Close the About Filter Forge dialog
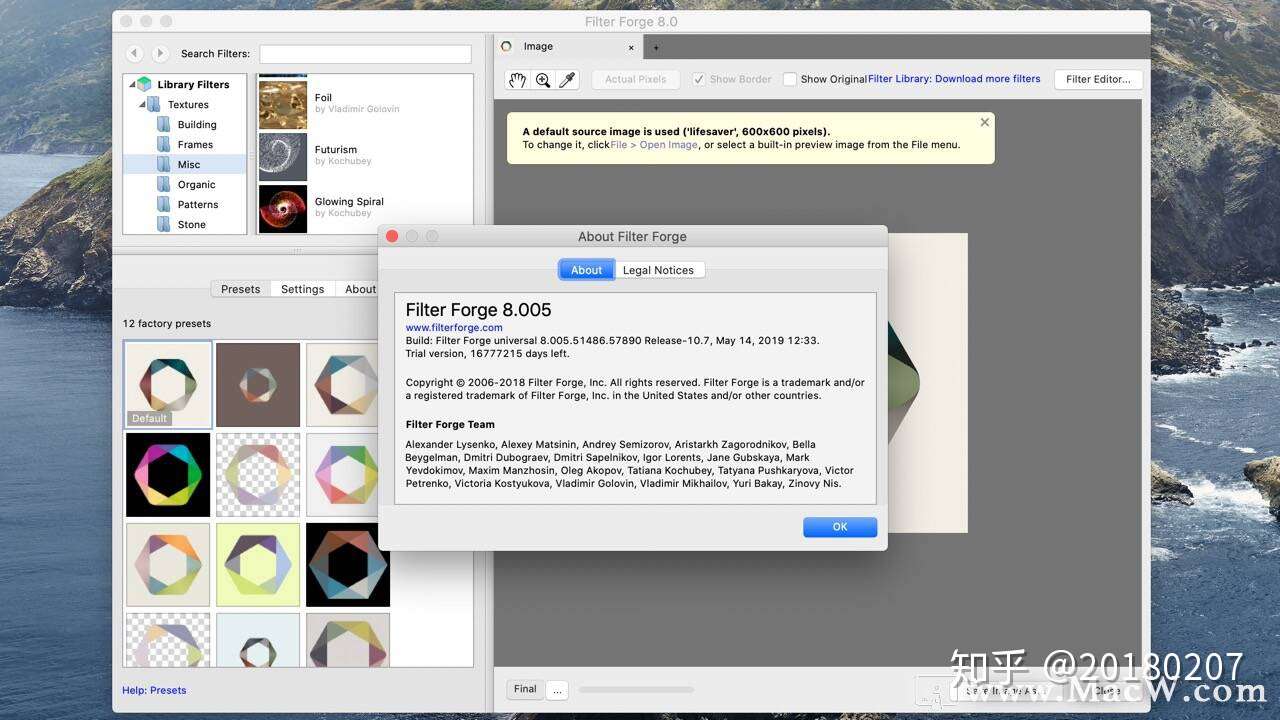Image resolution: width=1280 pixels, height=720 pixels. 392,236
